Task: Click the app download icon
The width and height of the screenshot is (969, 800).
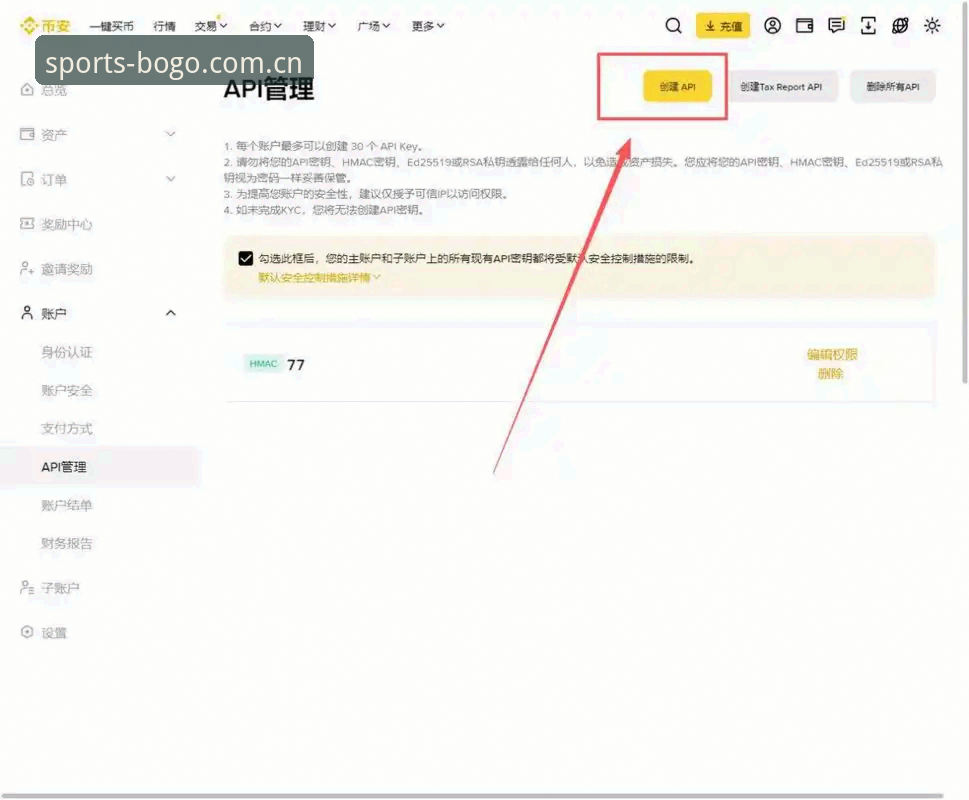Action: click(868, 25)
